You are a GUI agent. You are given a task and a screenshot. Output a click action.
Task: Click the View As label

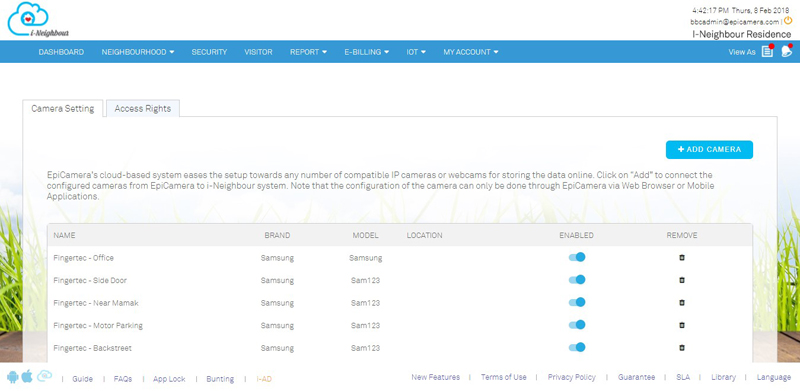pos(742,52)
